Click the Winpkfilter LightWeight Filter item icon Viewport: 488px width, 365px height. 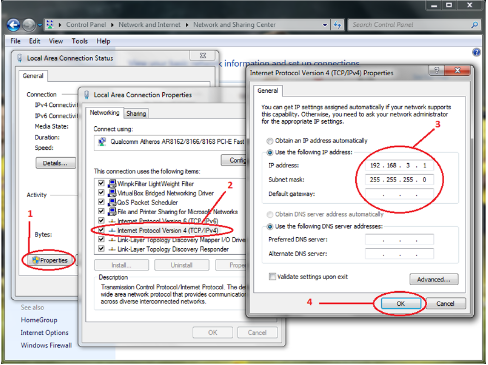pyautogui.click(x=112, y=184)
